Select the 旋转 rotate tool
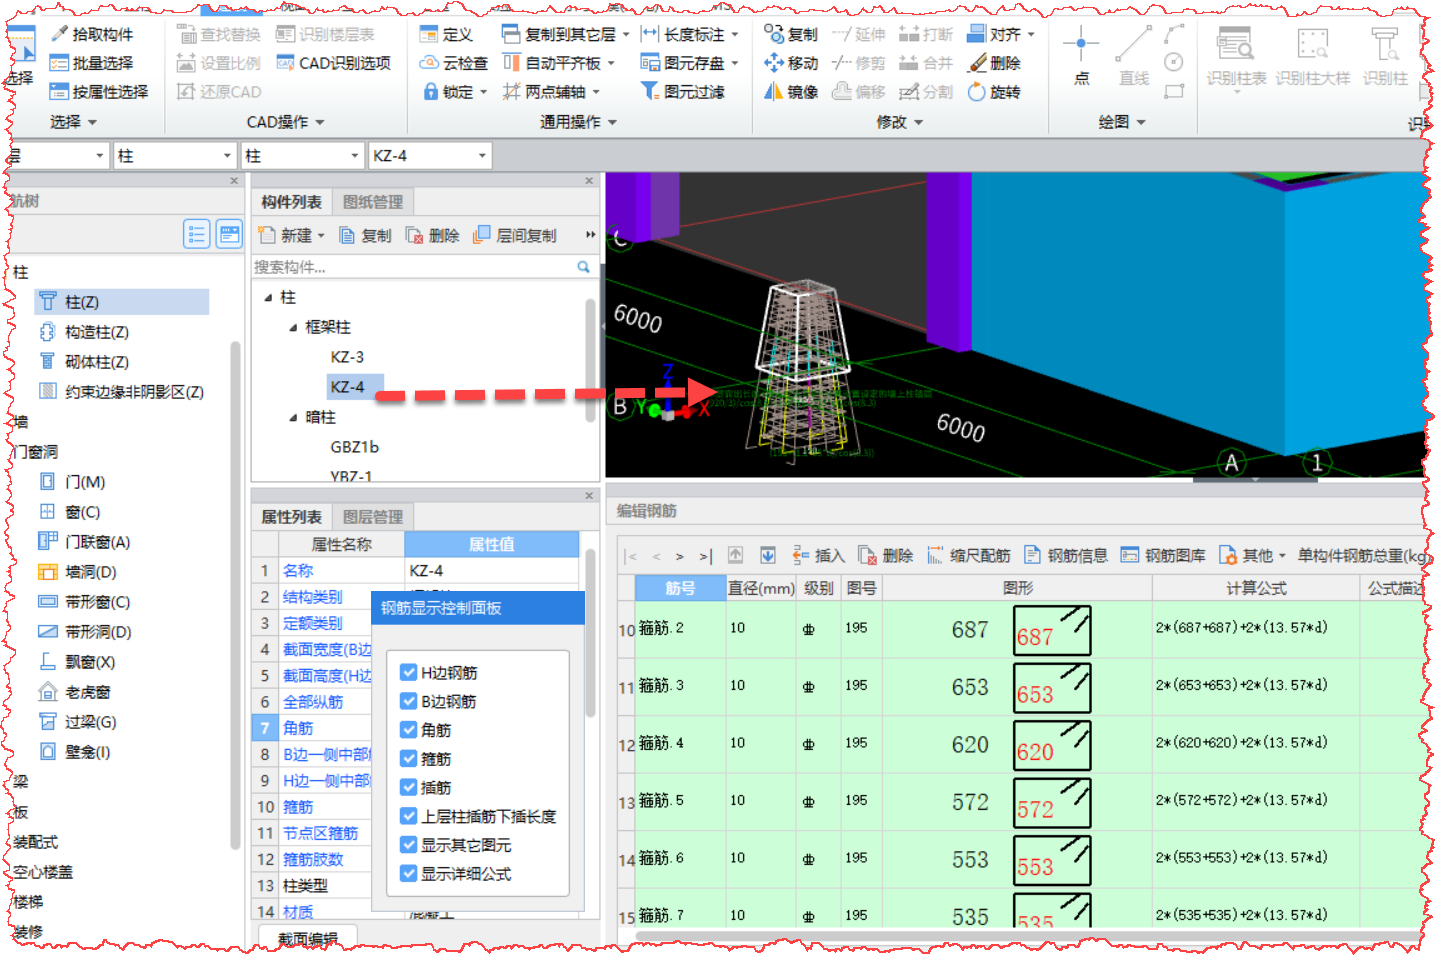Viewport: 1437px width, 957px height. pos(995,92)
